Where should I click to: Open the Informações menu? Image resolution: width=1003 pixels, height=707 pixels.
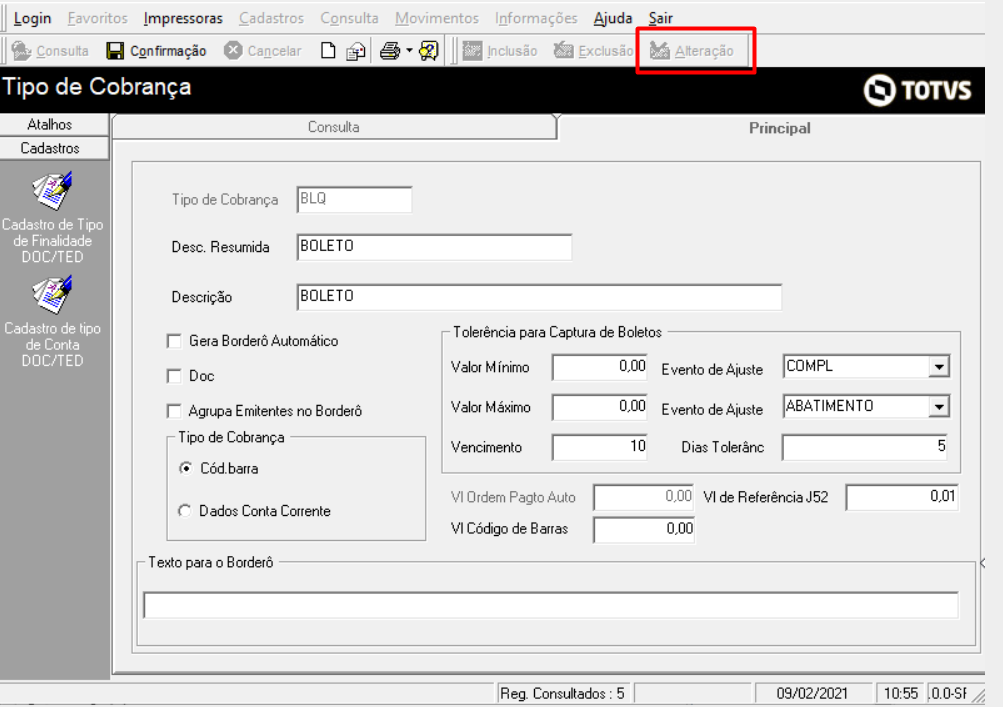(536, 18)
